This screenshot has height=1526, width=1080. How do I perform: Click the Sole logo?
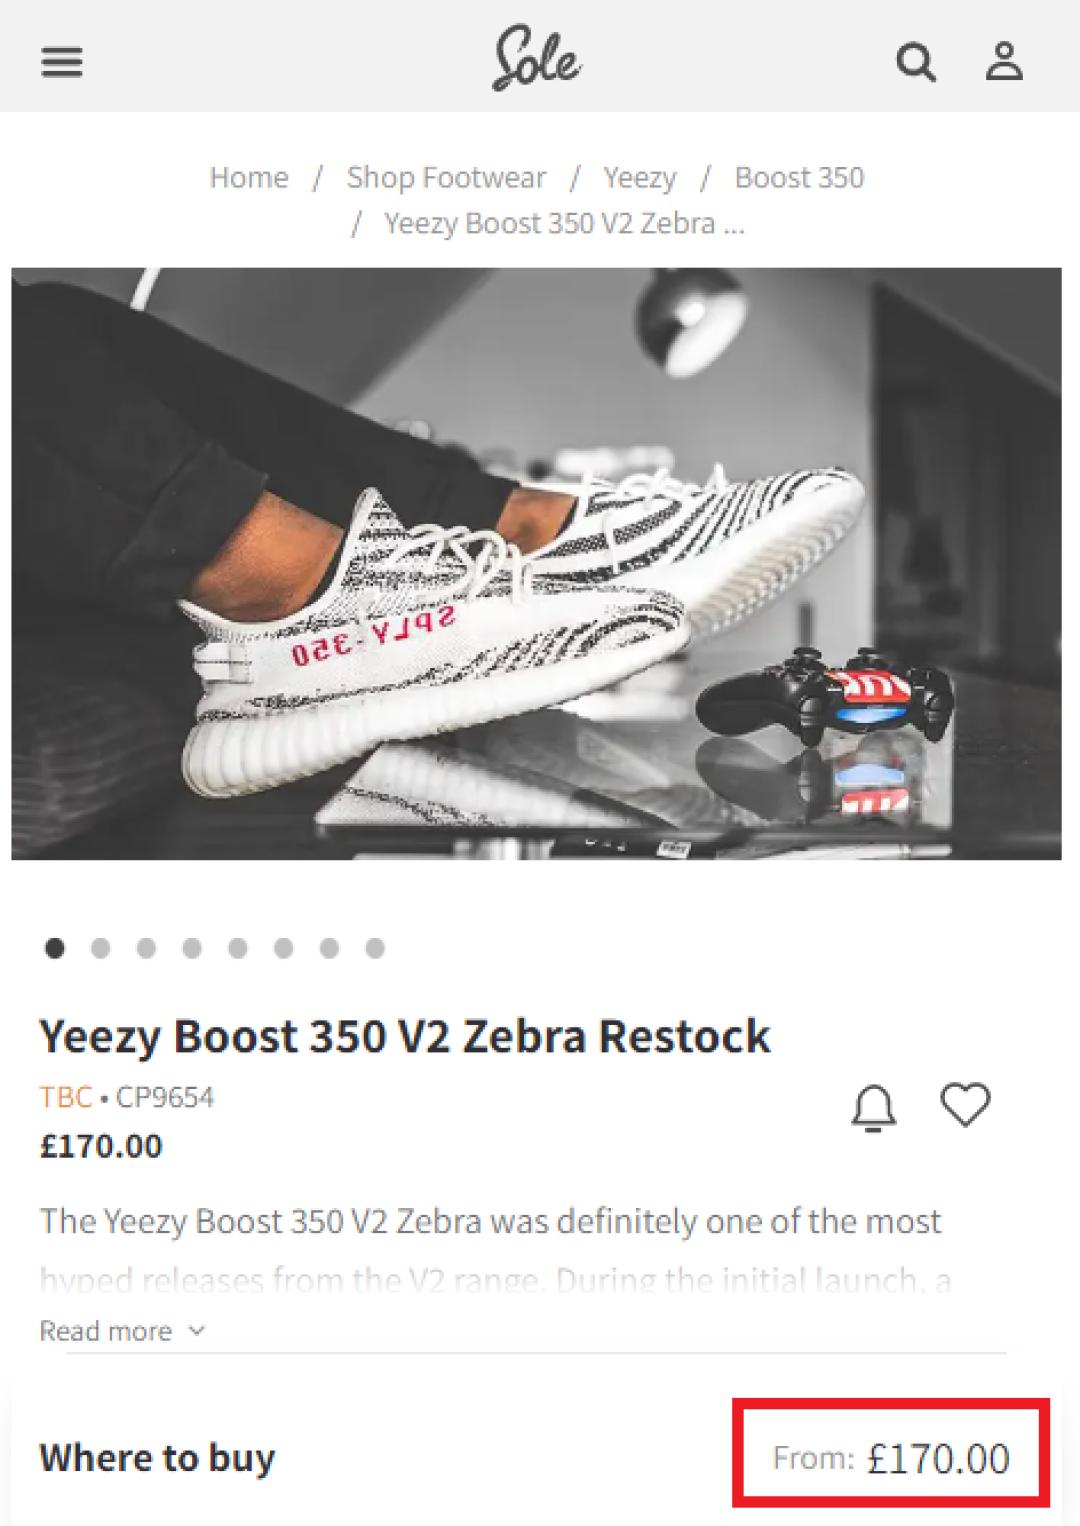tap(537, 59)
